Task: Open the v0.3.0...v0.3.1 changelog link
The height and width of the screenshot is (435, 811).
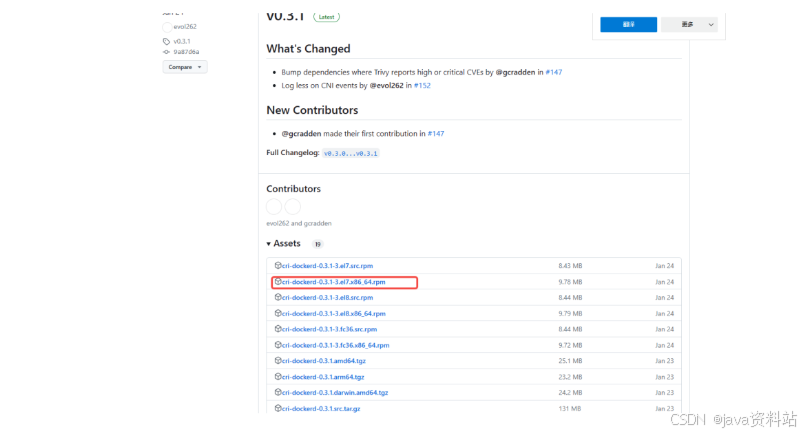Action: (351, 153)
